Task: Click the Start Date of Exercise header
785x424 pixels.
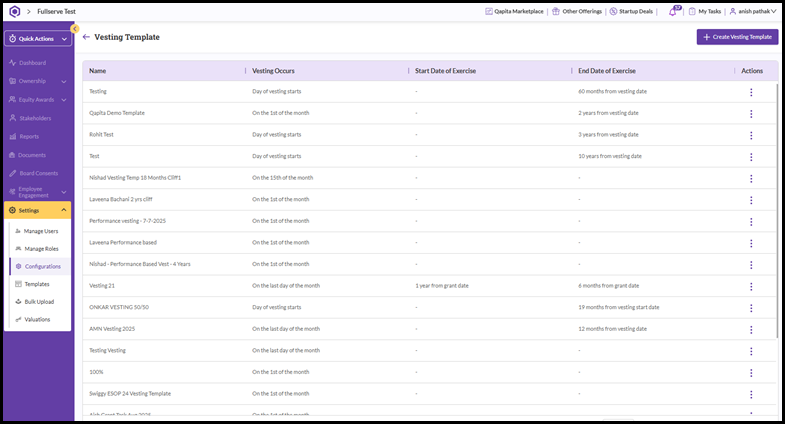Action: coord(446,71)
